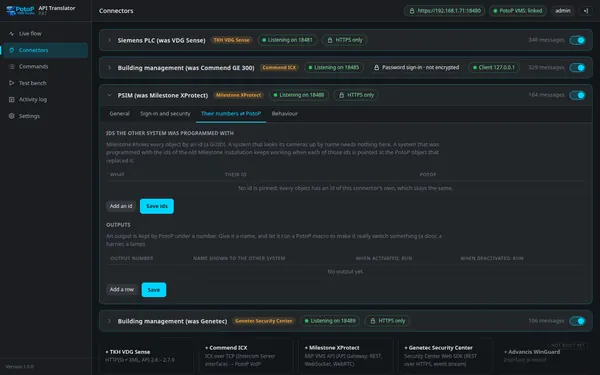The image size is (600, 375).
Task: Expand Building management (was Commend GE 300)
Action: [x=109, y=67]
